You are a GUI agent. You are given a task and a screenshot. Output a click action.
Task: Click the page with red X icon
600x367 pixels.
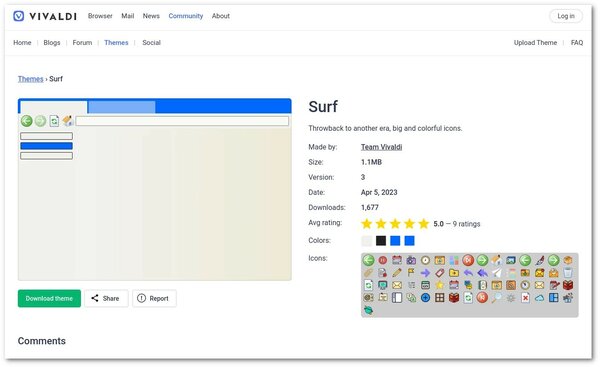(525, 298)
